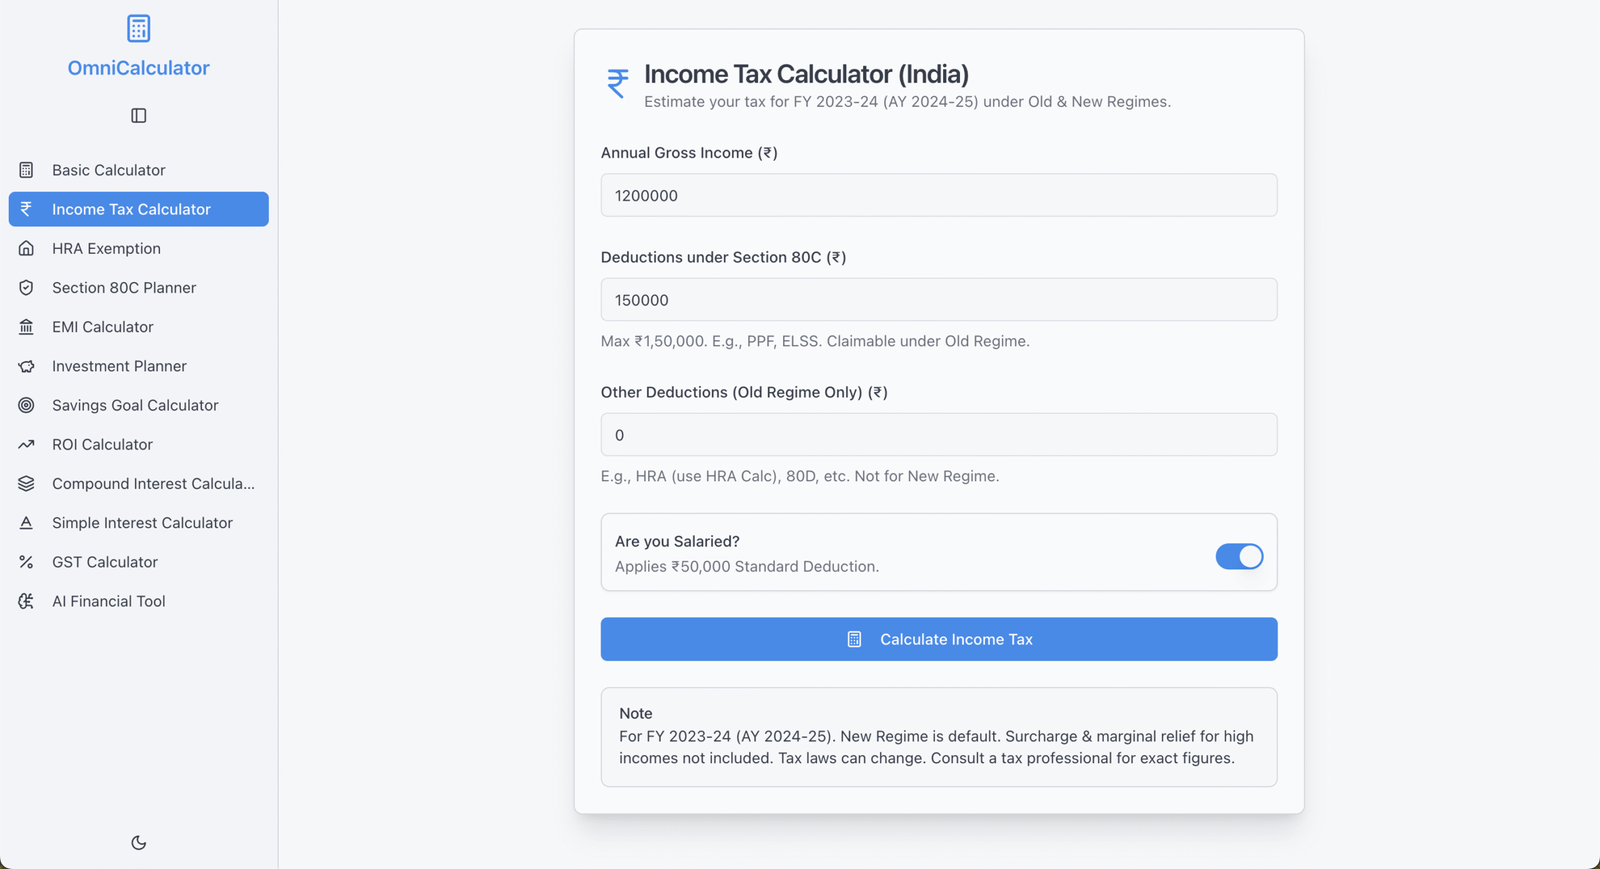The image size is (1600, 869).
Task: Select the Other Deductions input field
Action: [x=939, y=435]
